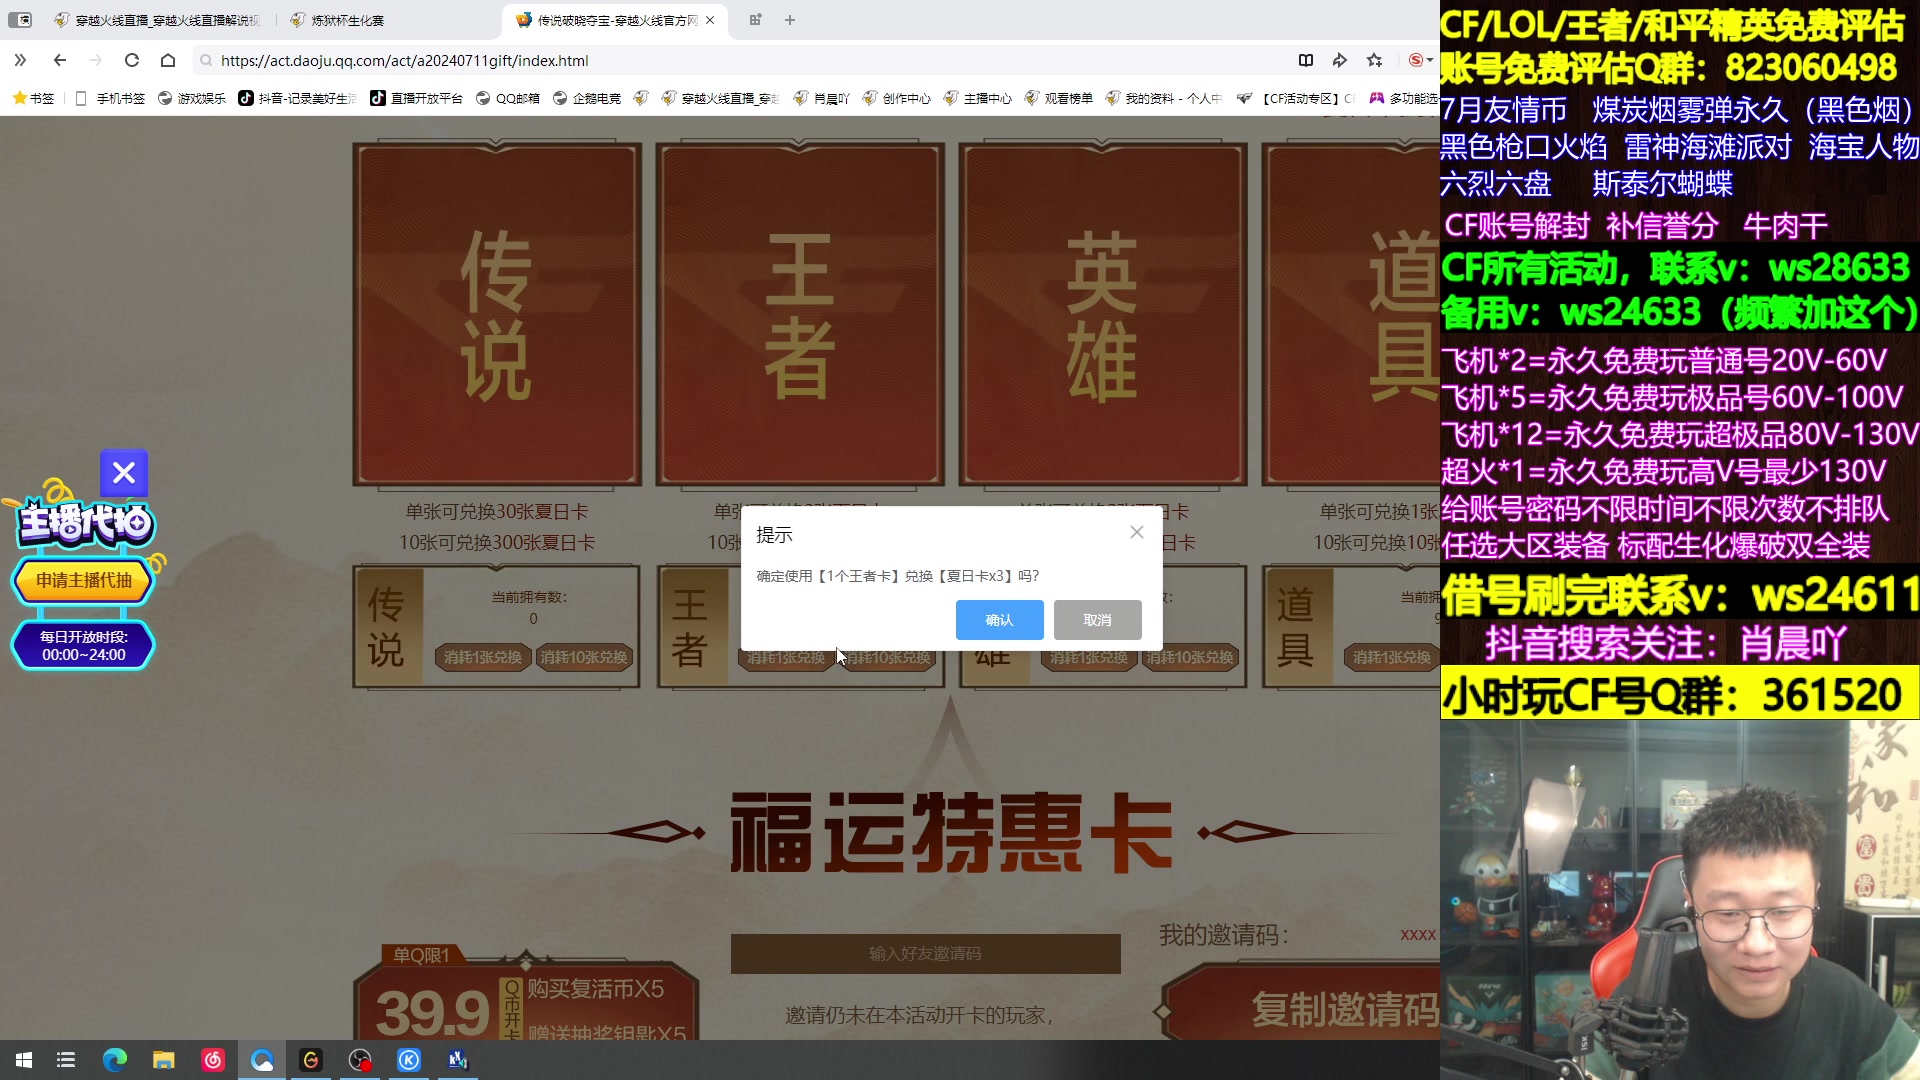Click 传说 card 消耗10张兑换 button
Image resolution: width=1920 pixels, height=1080 pixels.
pyautogui.click(x=584, y=657)
